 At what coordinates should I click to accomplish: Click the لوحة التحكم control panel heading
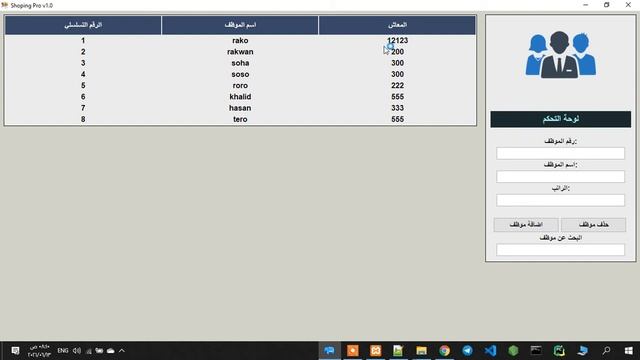coord(560,119)
